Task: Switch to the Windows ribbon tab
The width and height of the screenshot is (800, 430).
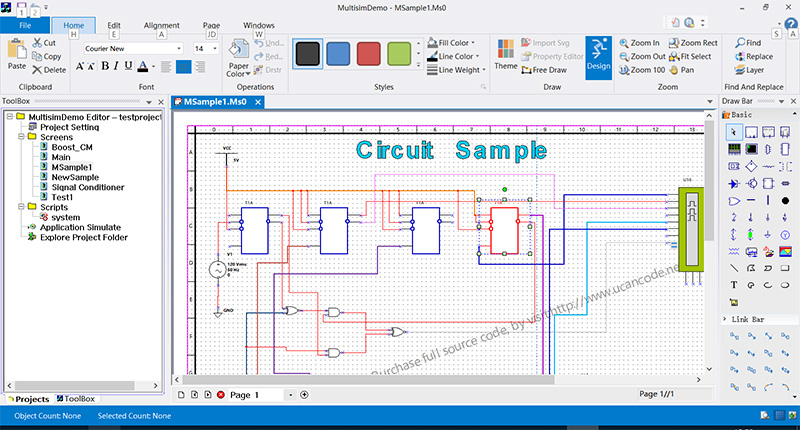Action: (259, 26)
